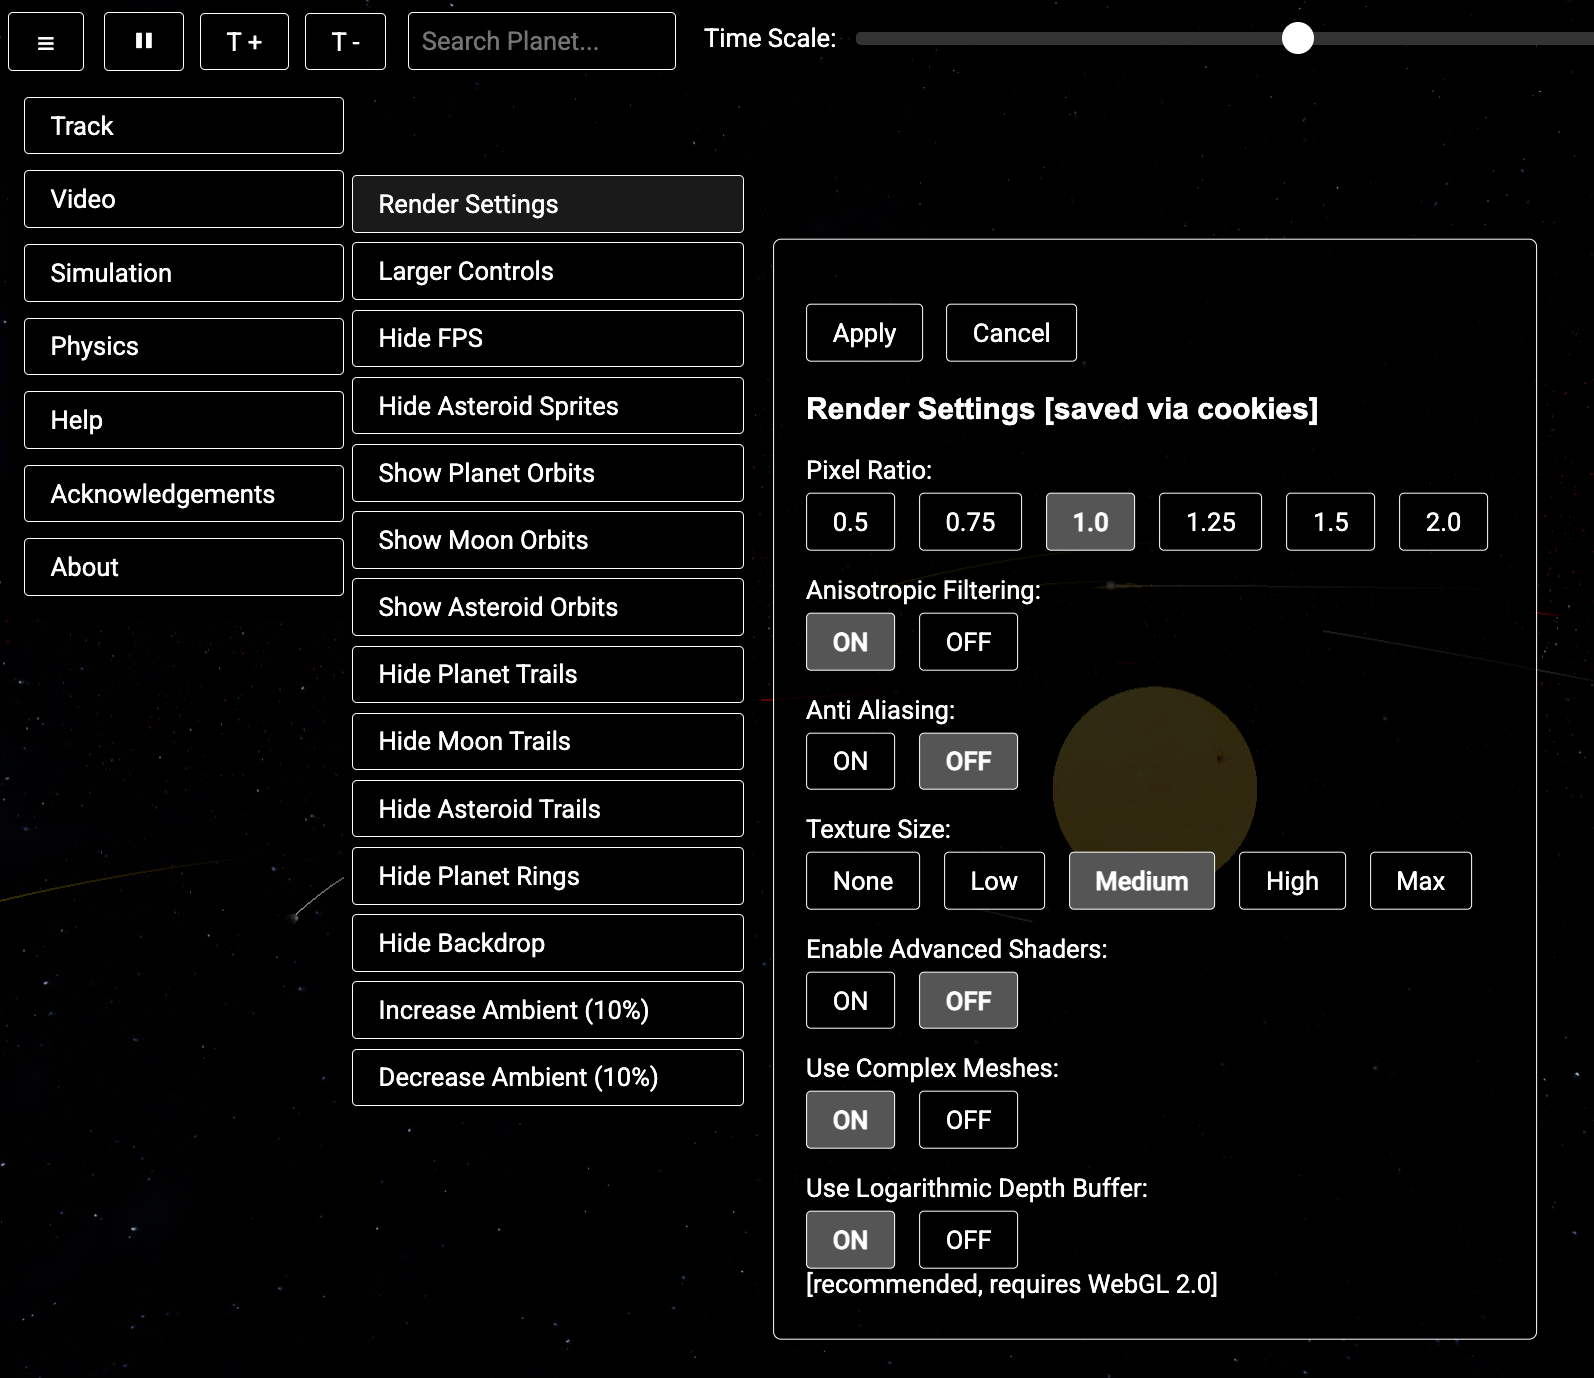The image size is (1594, 1378).
Task: Set Pixel Ratio to 2.0
Action: (1442, 522)
